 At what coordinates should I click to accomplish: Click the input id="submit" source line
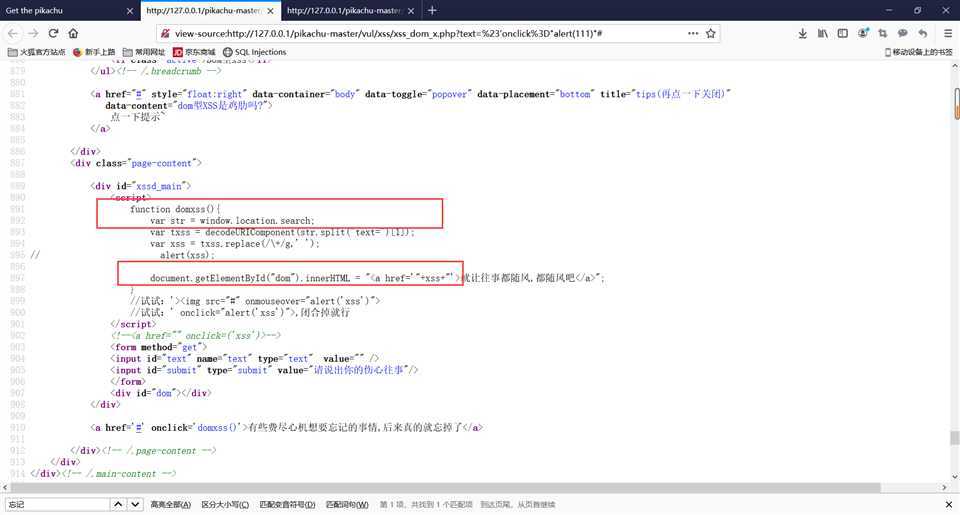(x=264, y=370)
